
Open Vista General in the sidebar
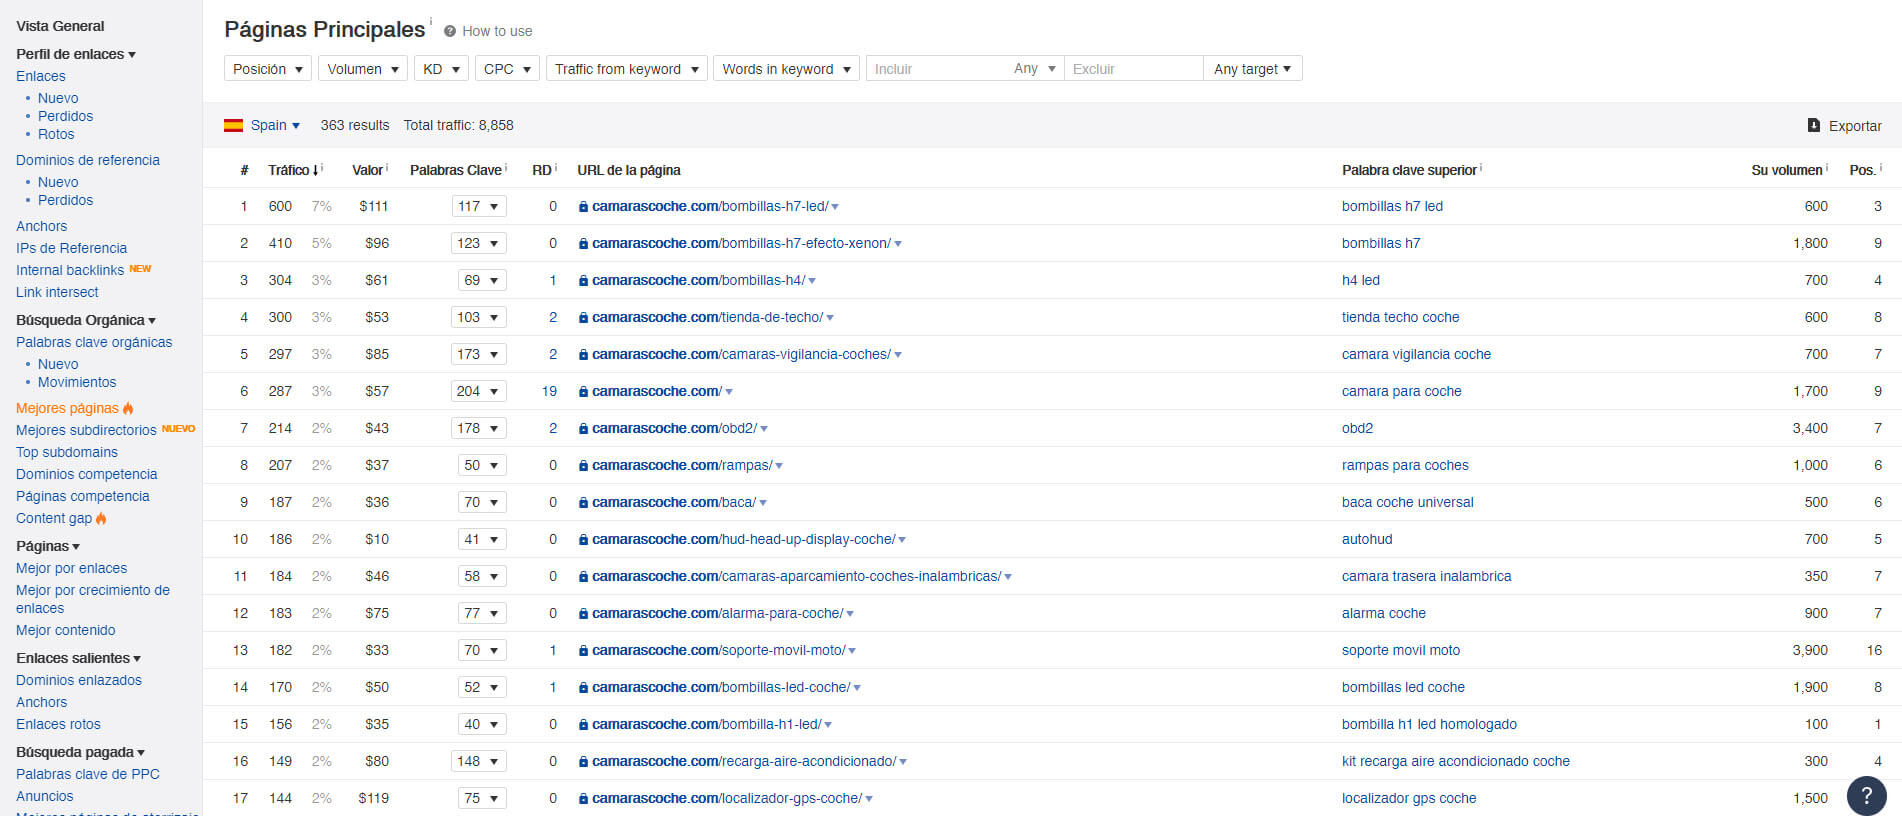tap(60, 26)
